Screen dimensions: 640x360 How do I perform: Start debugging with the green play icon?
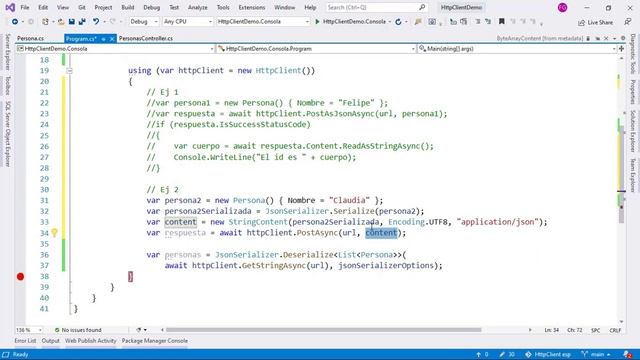(317, 22)
